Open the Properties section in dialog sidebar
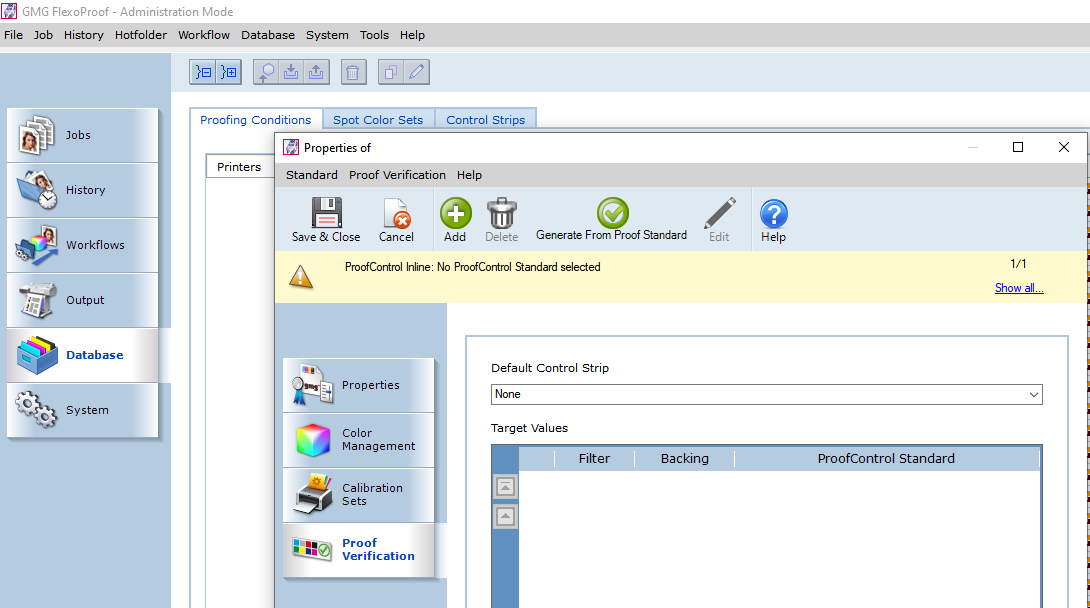Viewport: 1090px width, 608px height. point(359,385)
